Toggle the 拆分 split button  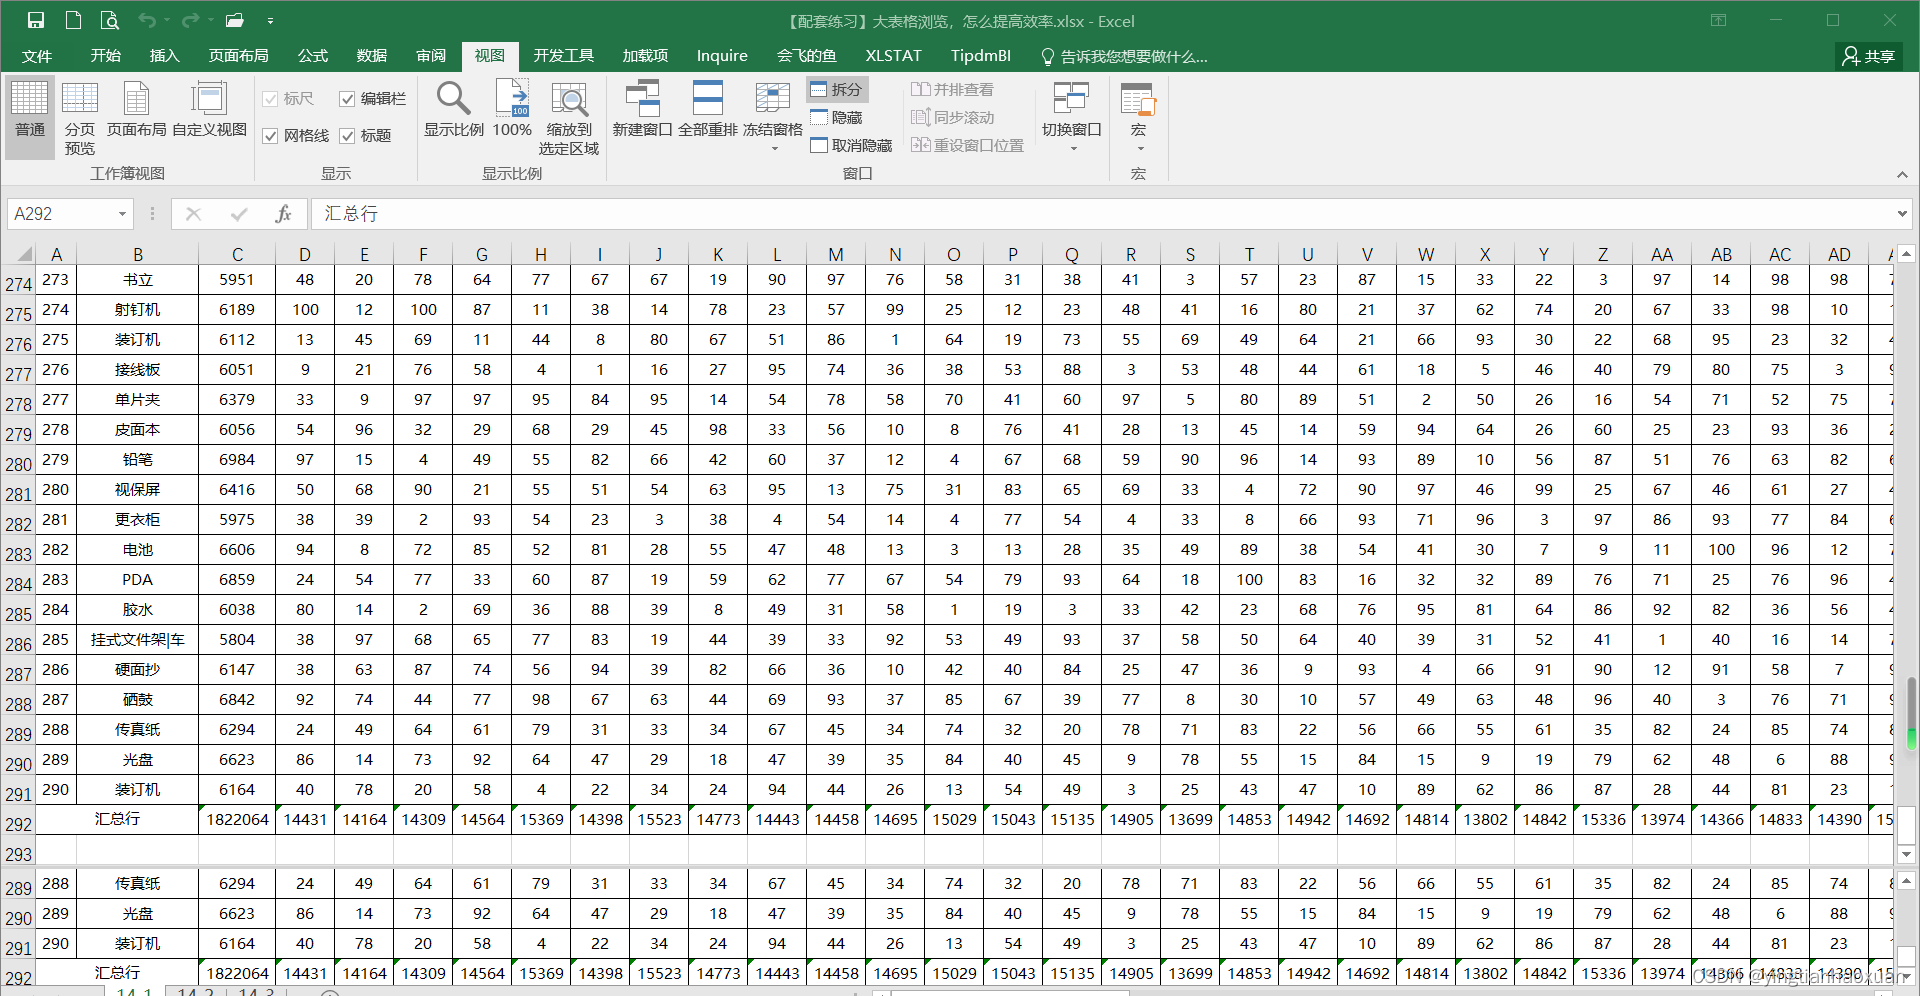click(x=837, y=89)
